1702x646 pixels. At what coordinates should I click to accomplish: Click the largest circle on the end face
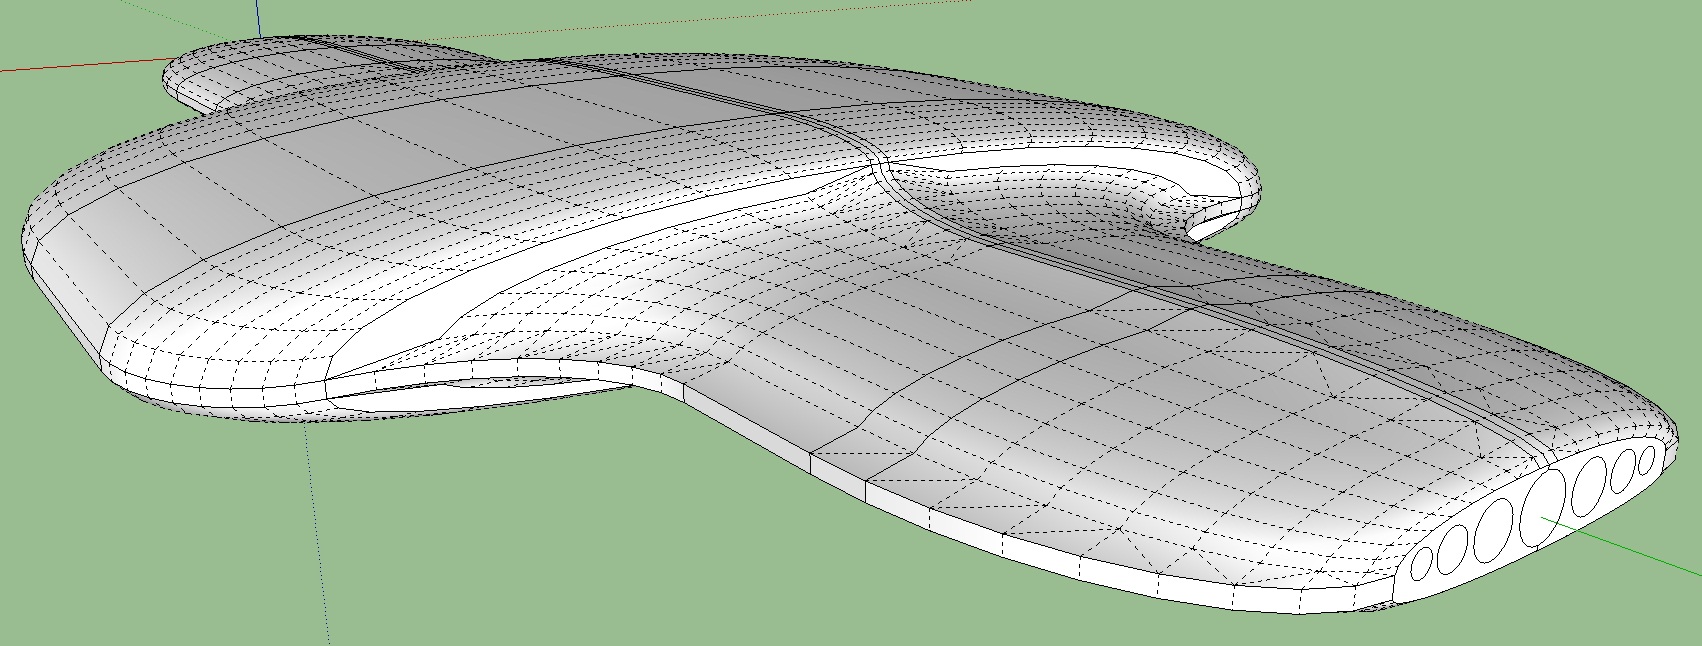coord(1541,509)
